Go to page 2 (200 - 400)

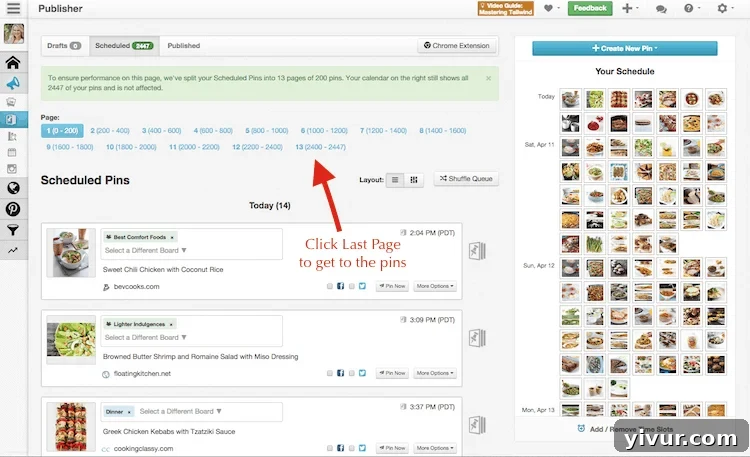tap(110, 131)
